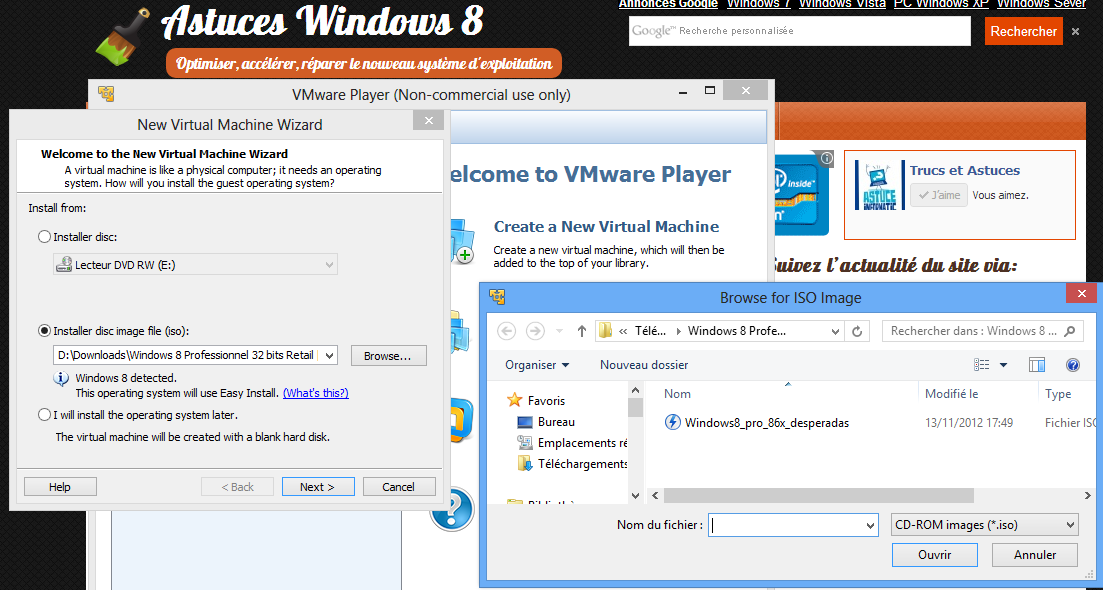
Task: Open the view options dropdown arrow
Action: tap(1003, 365)
